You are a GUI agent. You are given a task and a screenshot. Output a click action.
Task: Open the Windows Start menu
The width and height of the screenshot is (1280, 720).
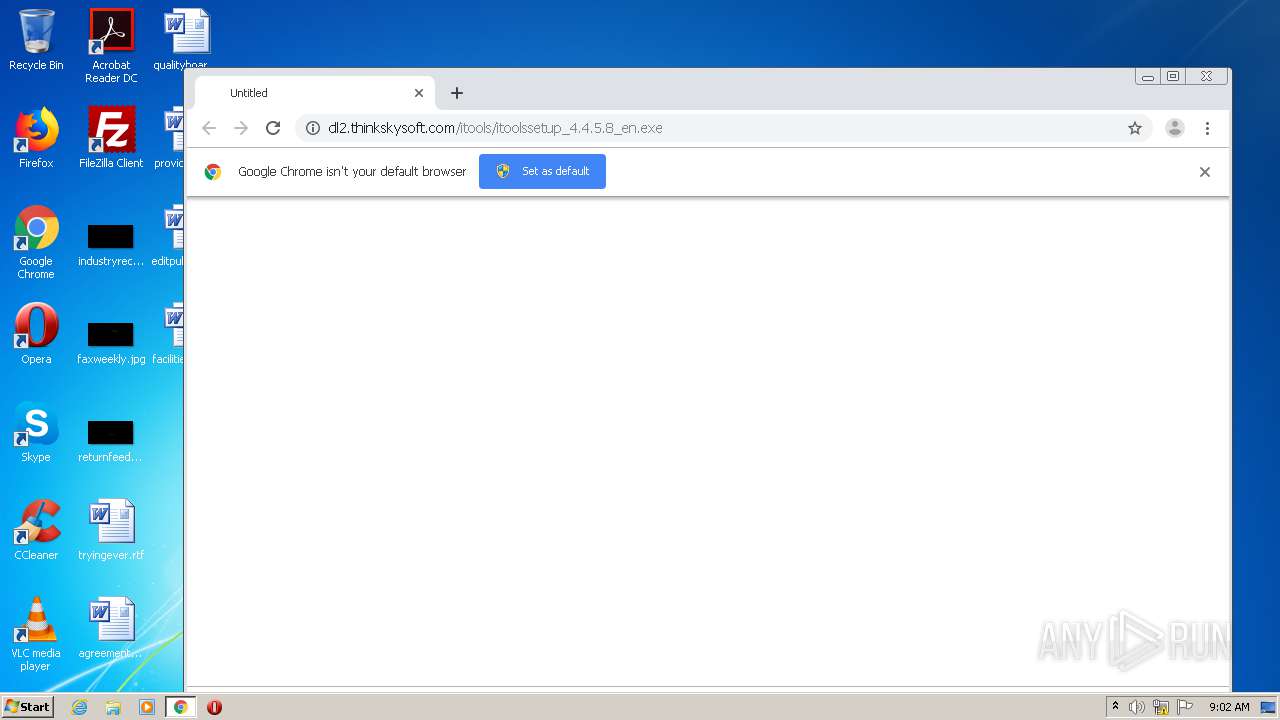[28, 706]
